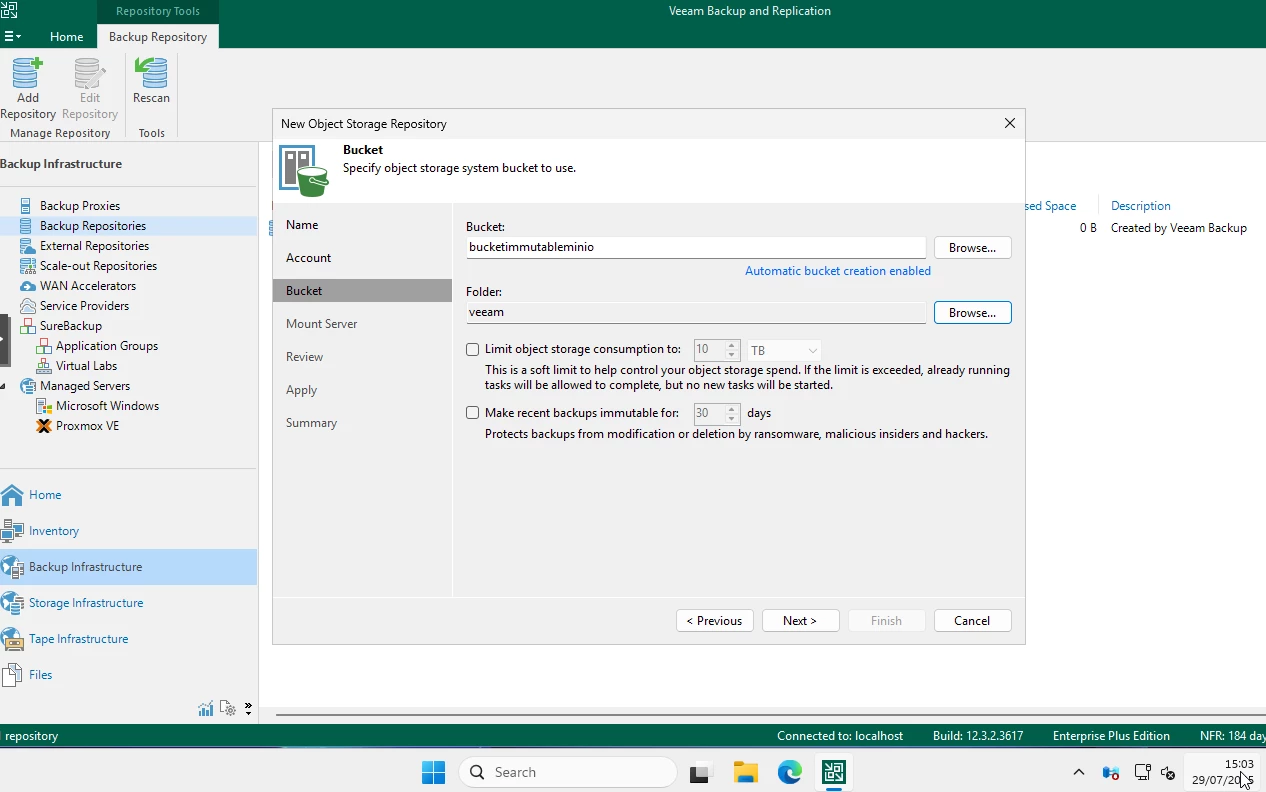Image resolution: width=1266 pixels, height=792 pixels.
Task: Select the Review wizard step
Action: point(304,357)
